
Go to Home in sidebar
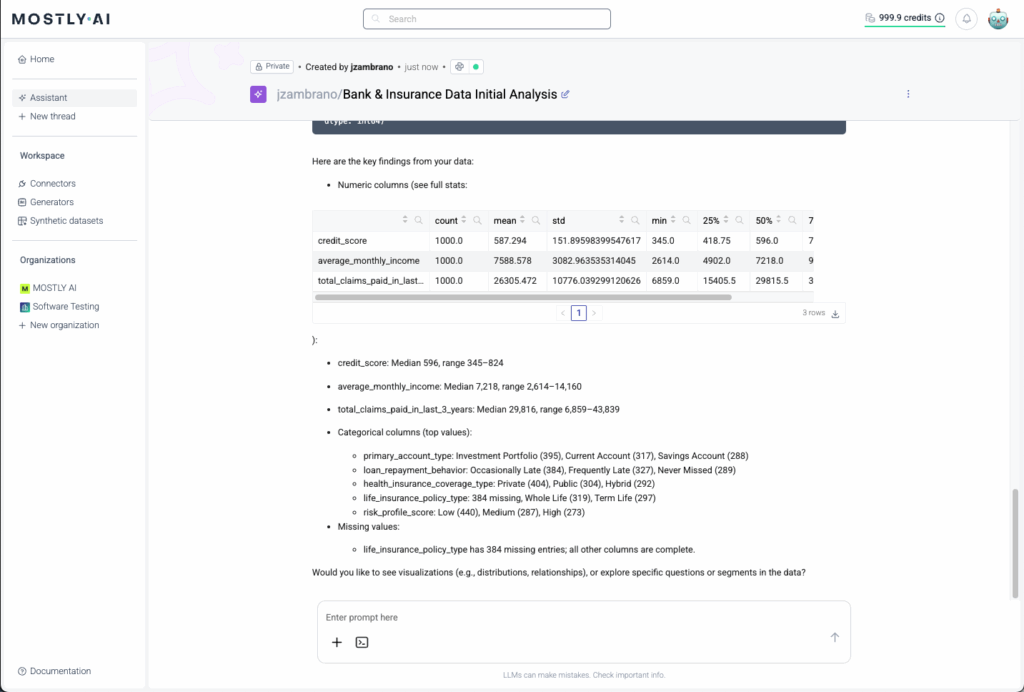pyautogui.click(x=74, y=59)
